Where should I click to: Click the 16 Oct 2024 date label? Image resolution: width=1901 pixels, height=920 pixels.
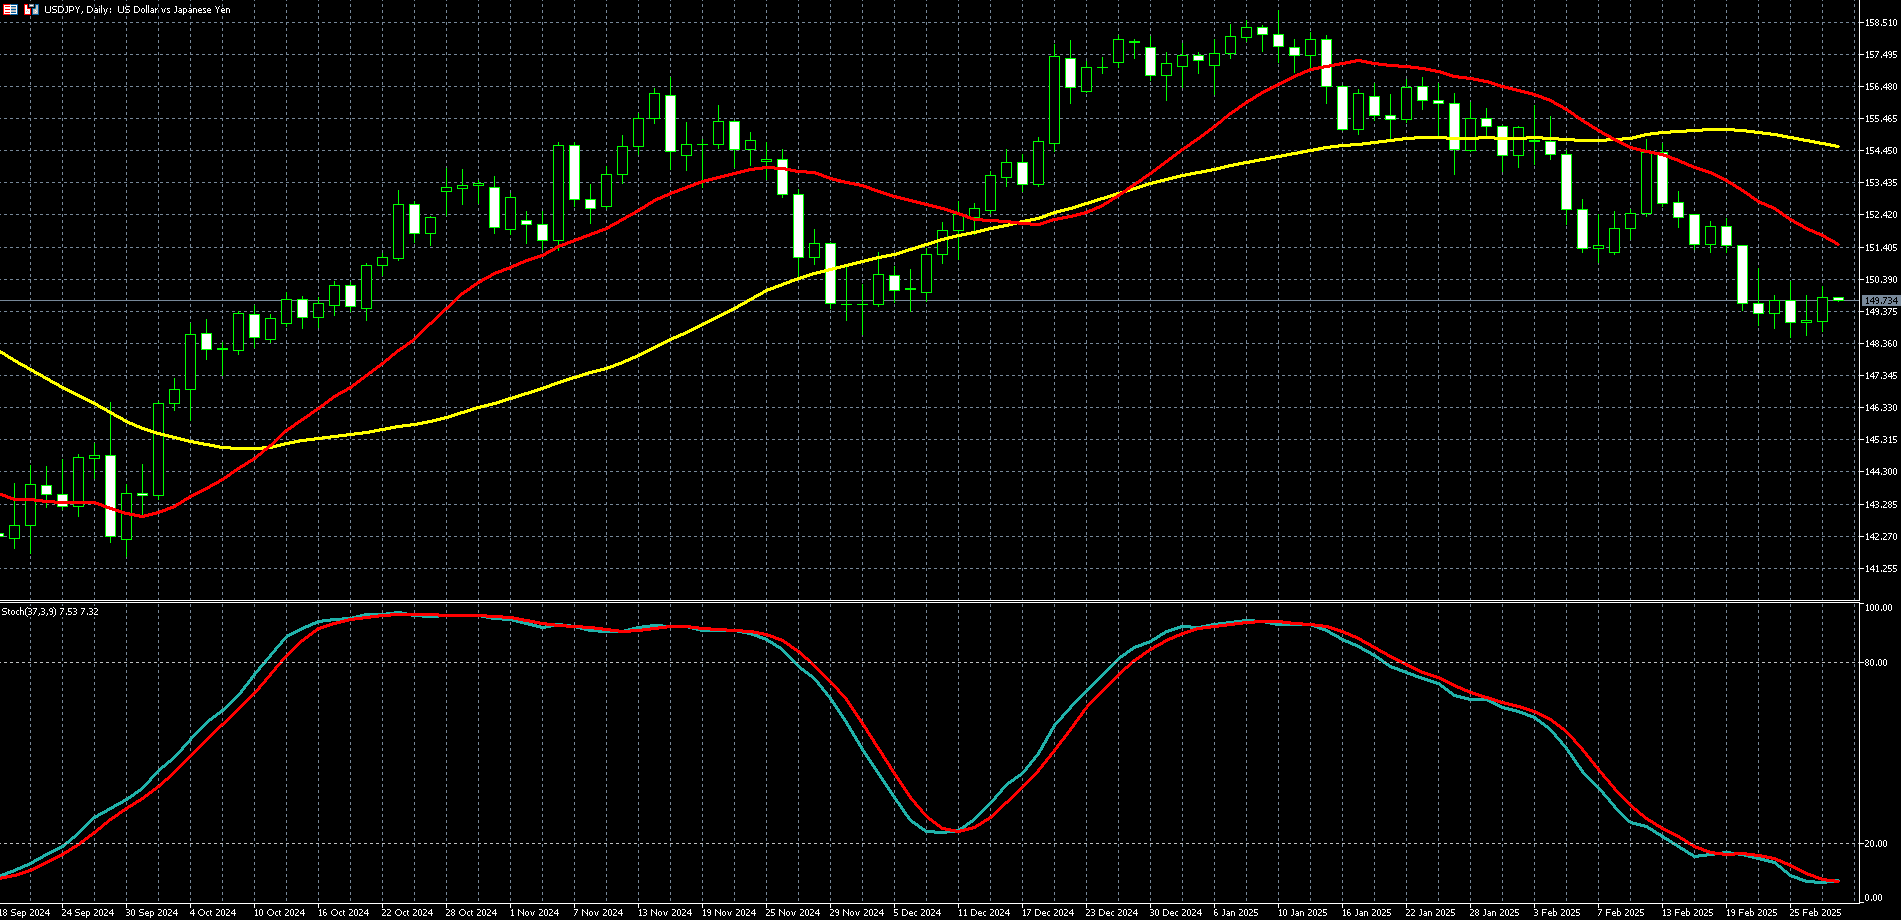pyautogui.click(x=343, y=913)
